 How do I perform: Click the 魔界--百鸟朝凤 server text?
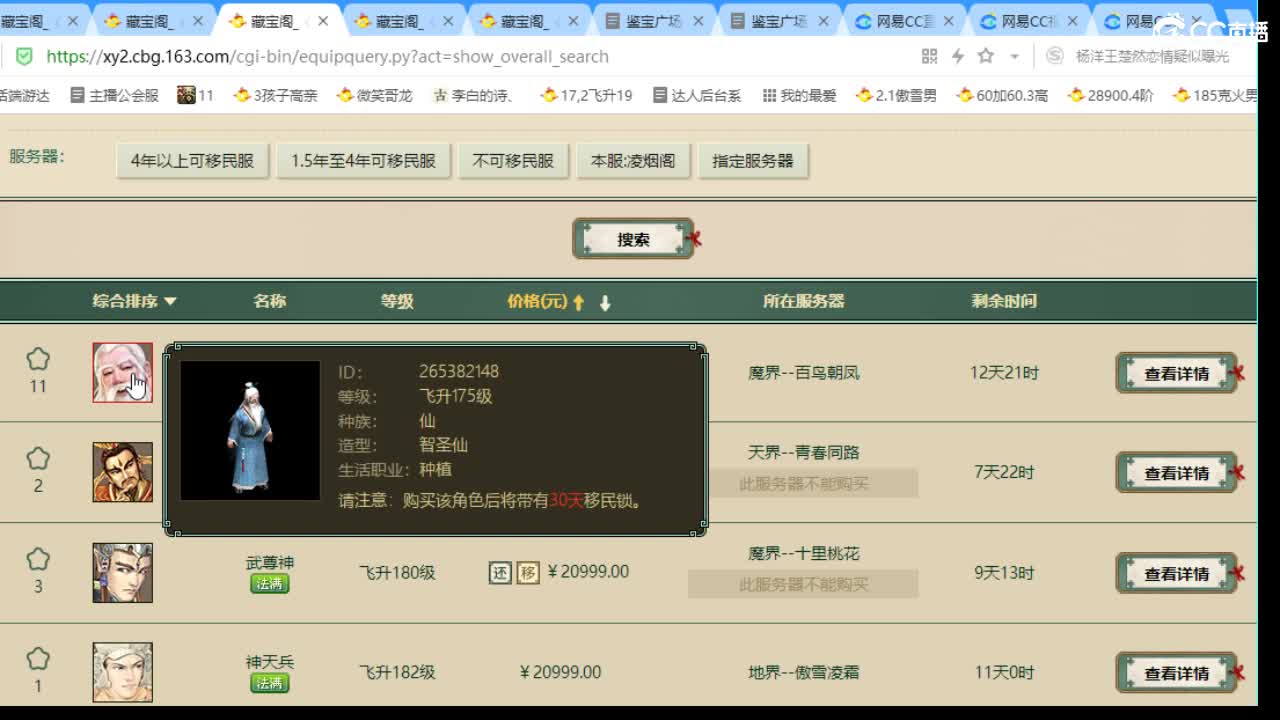(803, 373)
